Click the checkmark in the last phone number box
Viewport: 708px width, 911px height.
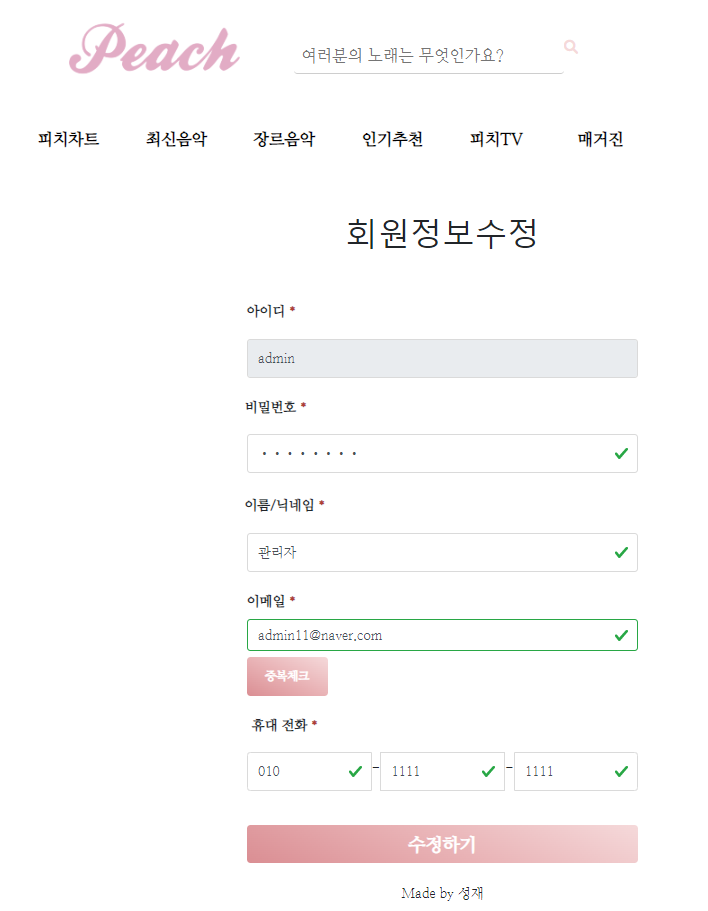click(x=621, y=771)
